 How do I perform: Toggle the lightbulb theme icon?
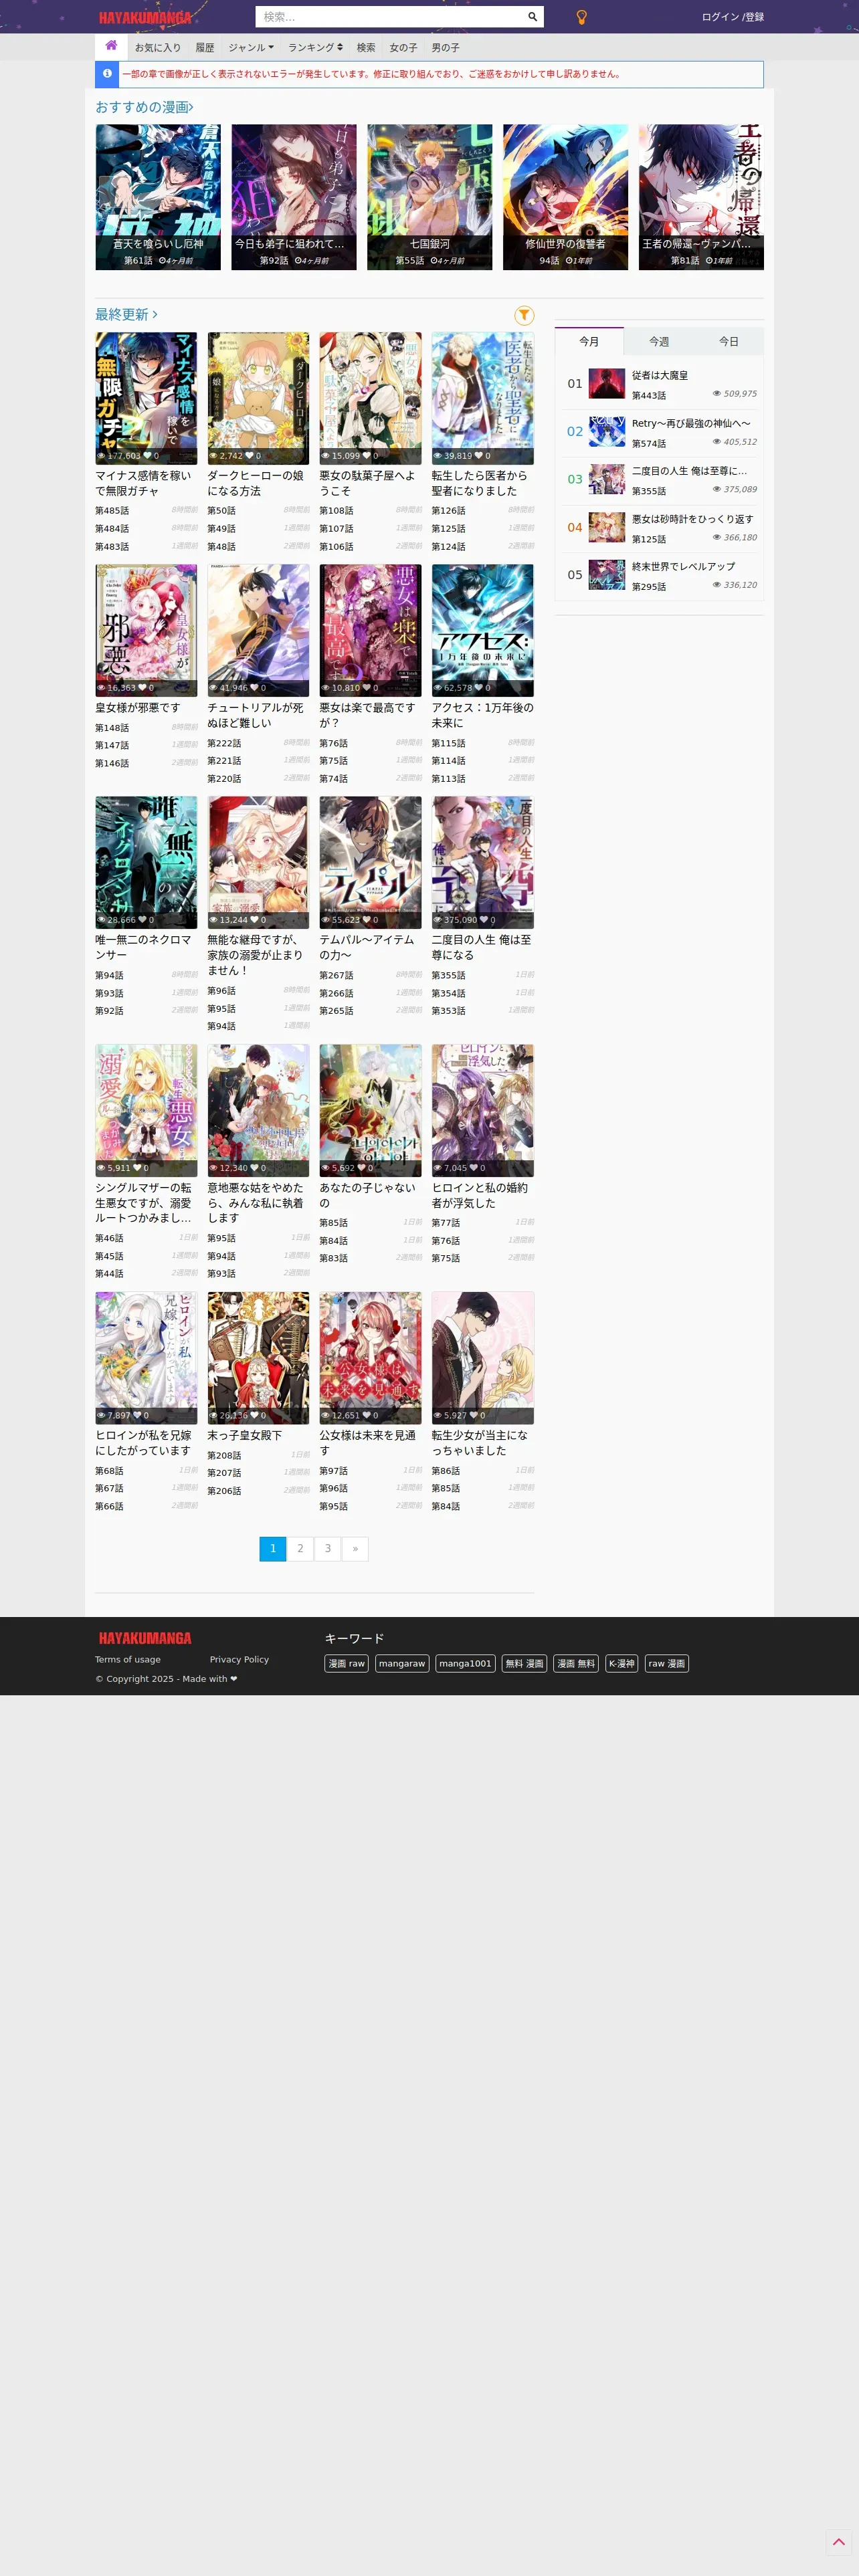coord(581,17)
